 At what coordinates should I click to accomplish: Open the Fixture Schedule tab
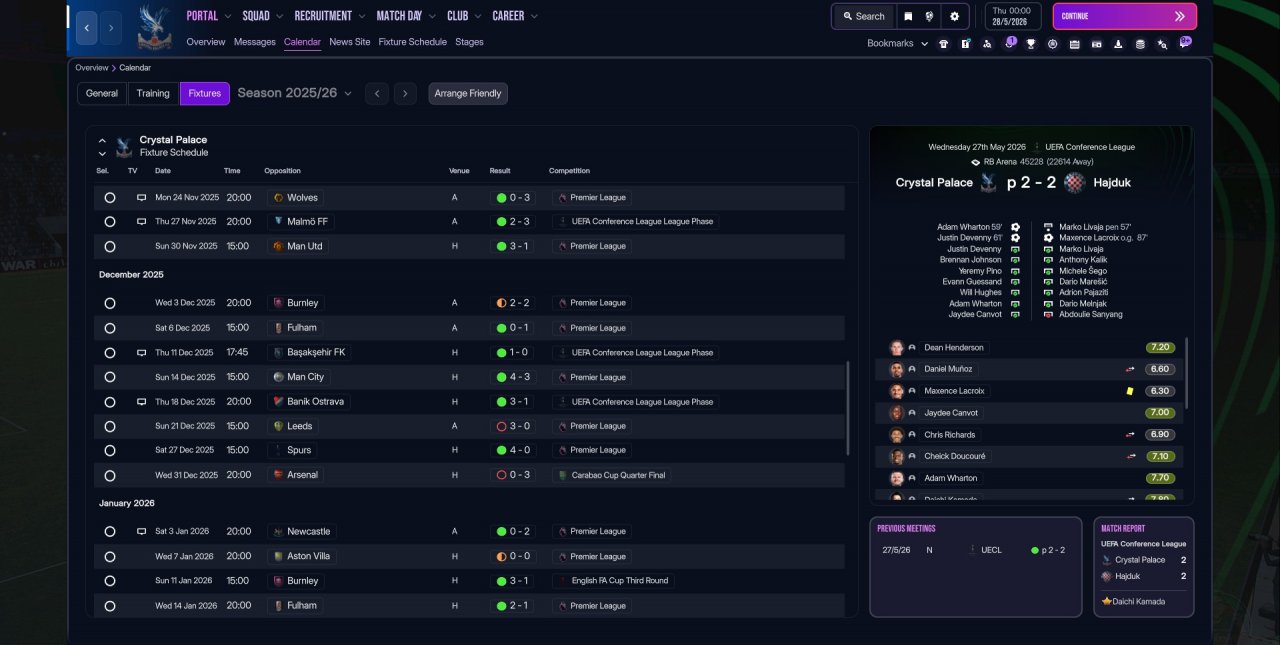[x=413, y=42]
